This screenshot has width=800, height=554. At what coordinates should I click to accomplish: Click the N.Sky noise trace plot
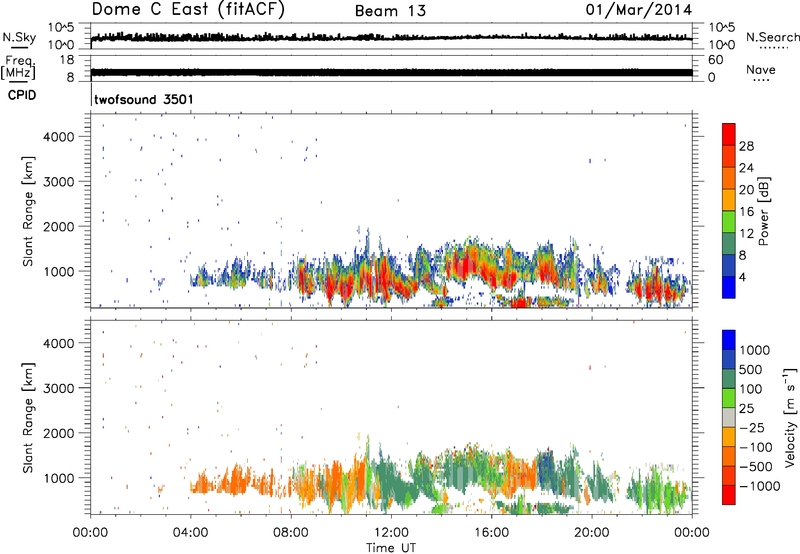(391, 37)
